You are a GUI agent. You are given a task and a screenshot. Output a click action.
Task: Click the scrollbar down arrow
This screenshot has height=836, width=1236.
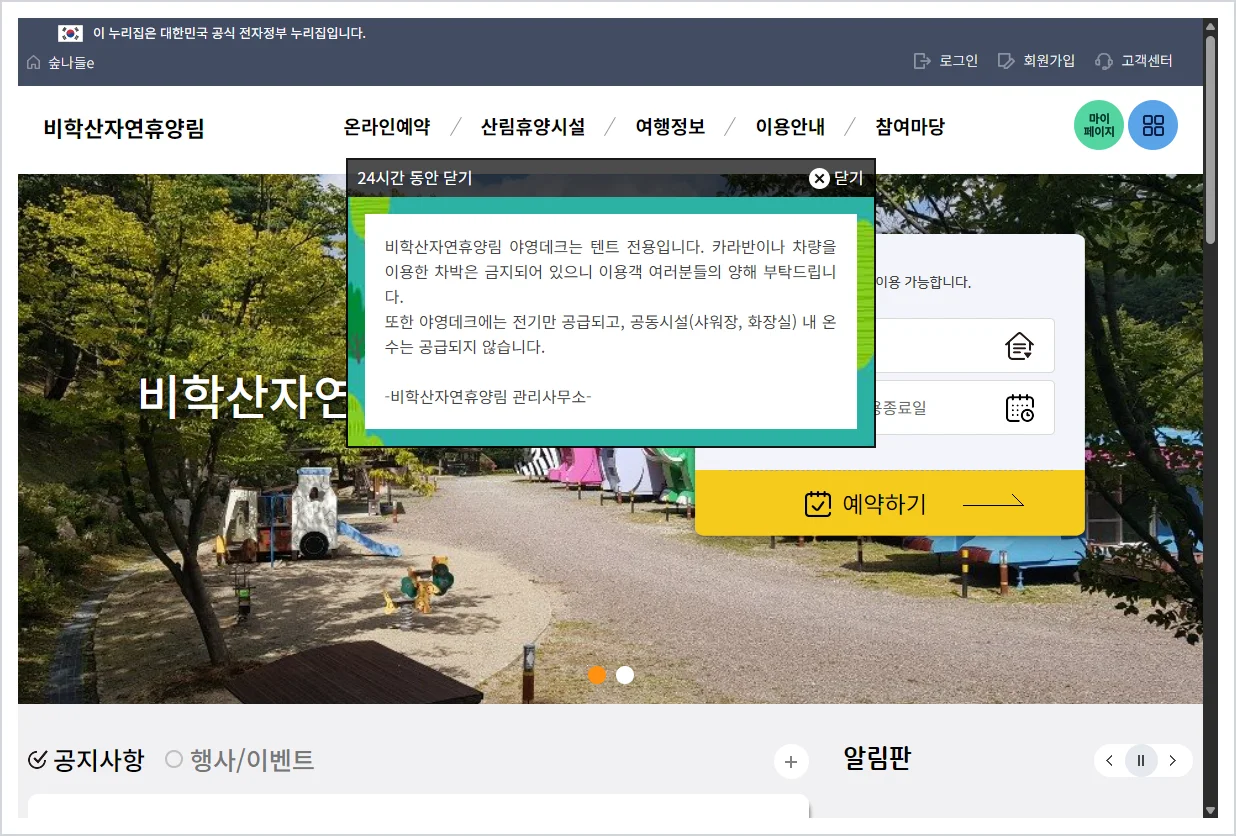pyautogui.click(x=1210, y=810)
